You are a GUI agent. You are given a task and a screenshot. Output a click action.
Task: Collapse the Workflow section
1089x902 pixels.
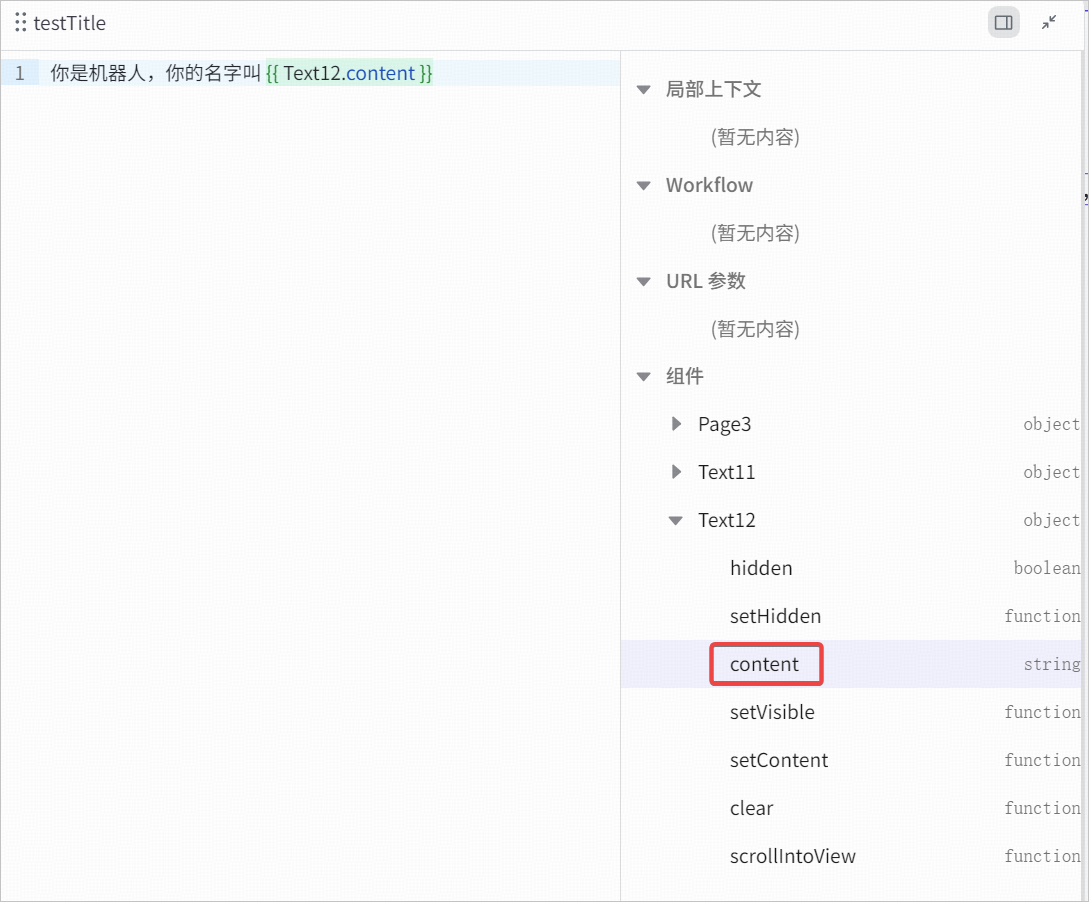click(644, 185)
